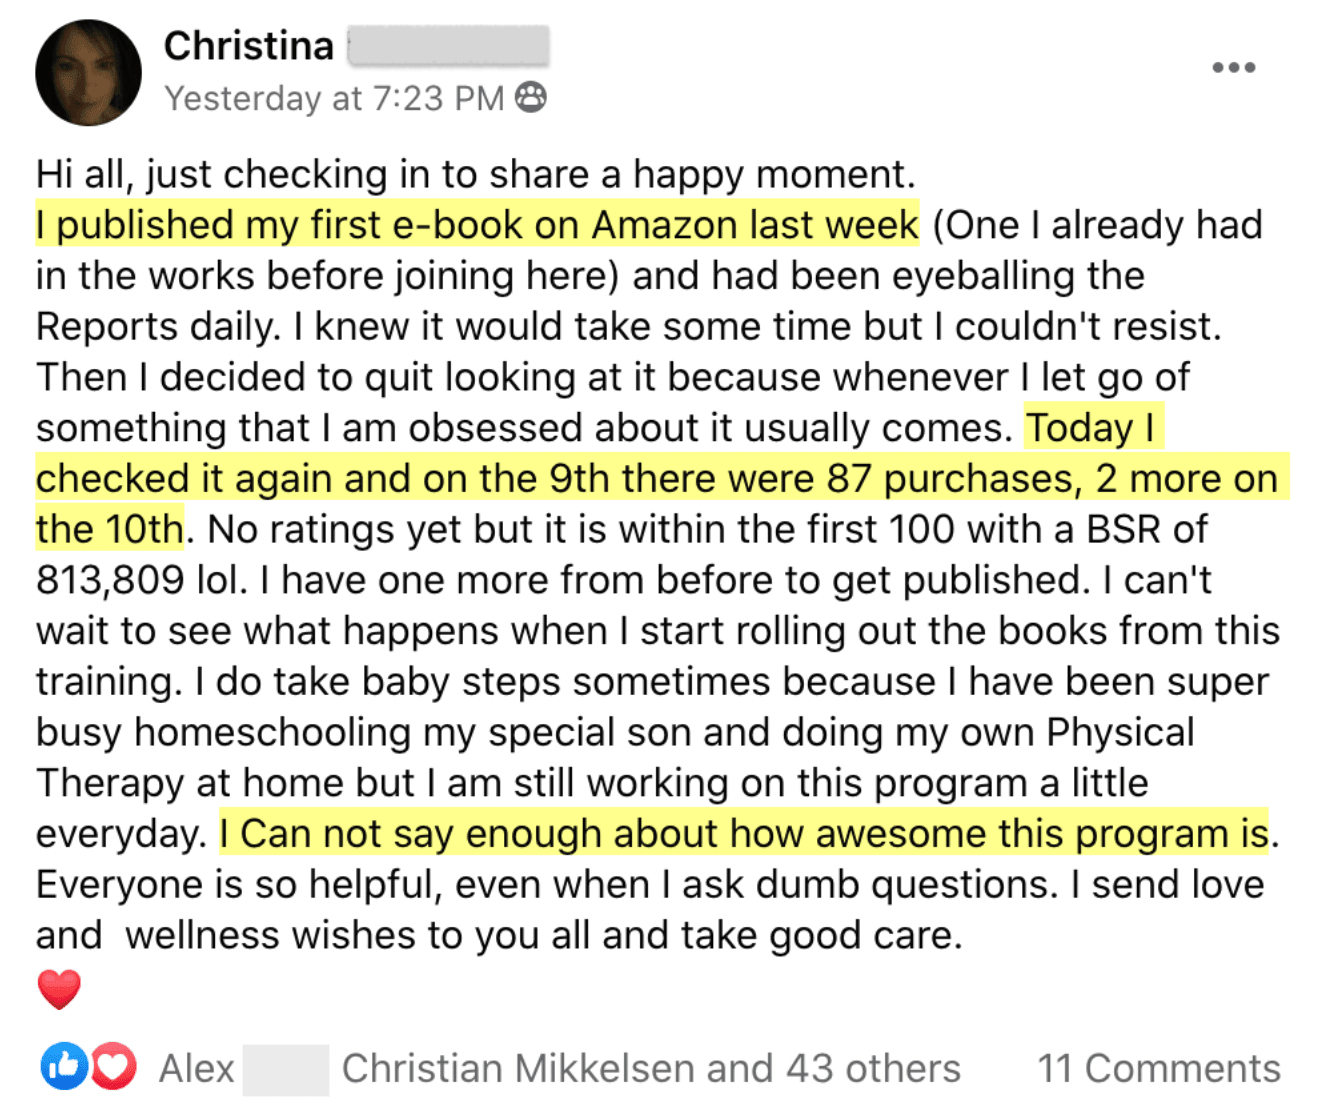Open Christina's profile picture
1318x1118 pixels.
pyautogui.click(x=88, y=72)
